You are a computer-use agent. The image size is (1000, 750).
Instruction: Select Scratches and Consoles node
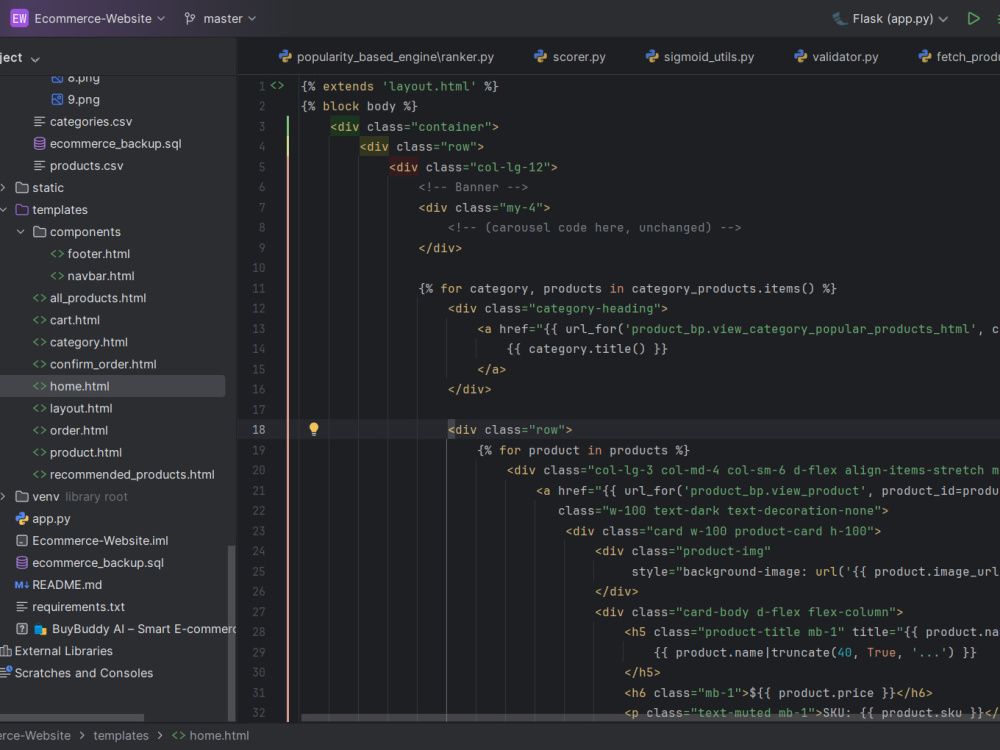tap(84, 673)
